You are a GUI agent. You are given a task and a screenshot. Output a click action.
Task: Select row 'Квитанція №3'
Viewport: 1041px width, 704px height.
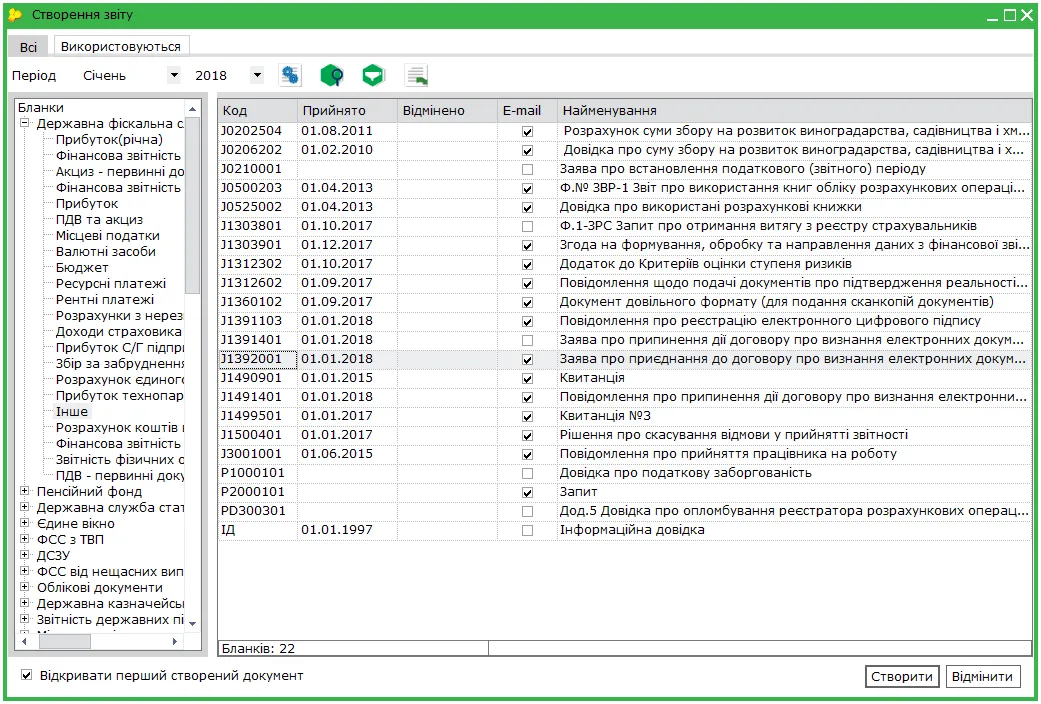pyautogui.click(x=624, y=416)
